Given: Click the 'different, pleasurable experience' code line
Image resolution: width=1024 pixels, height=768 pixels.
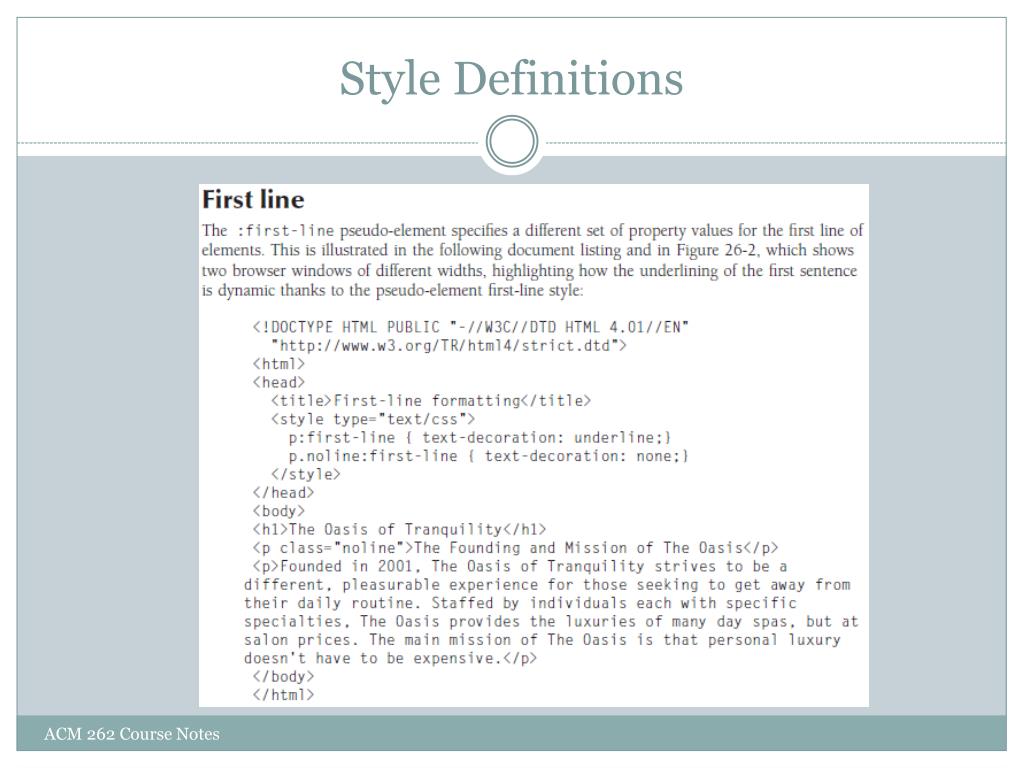Looking at the screenshot, I should coord(547,584).
